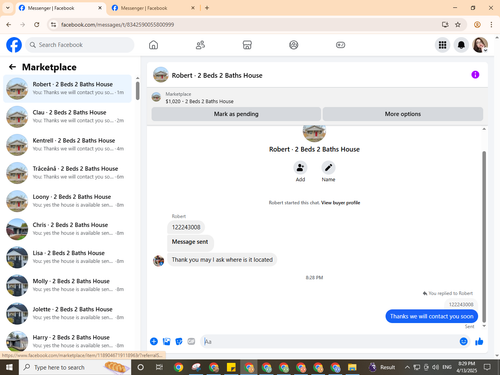Click the Facebook logo
The image size is (500, 375).
[14, 45]
